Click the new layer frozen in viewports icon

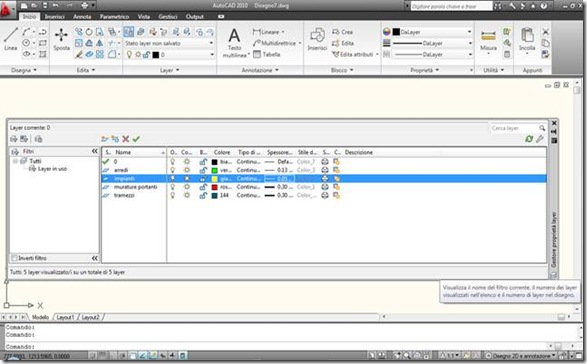point(115,139)
